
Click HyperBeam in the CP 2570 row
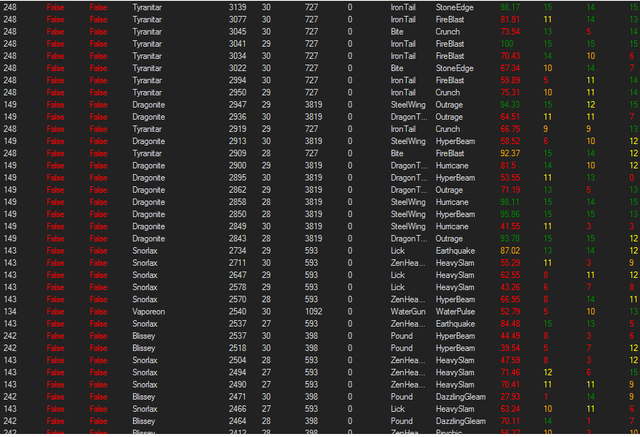[455, 299]
